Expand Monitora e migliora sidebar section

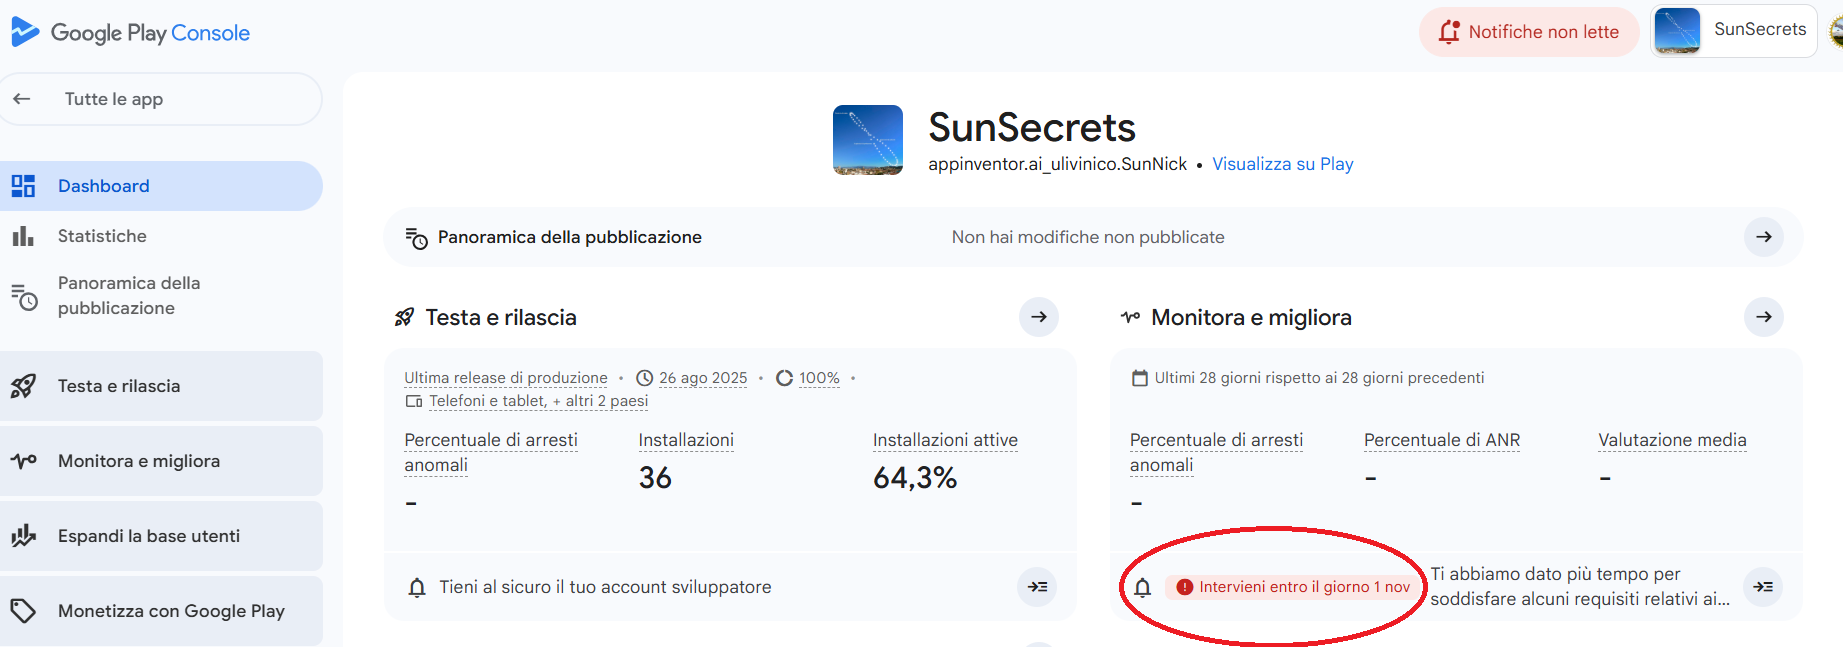[x=139, y=461]
